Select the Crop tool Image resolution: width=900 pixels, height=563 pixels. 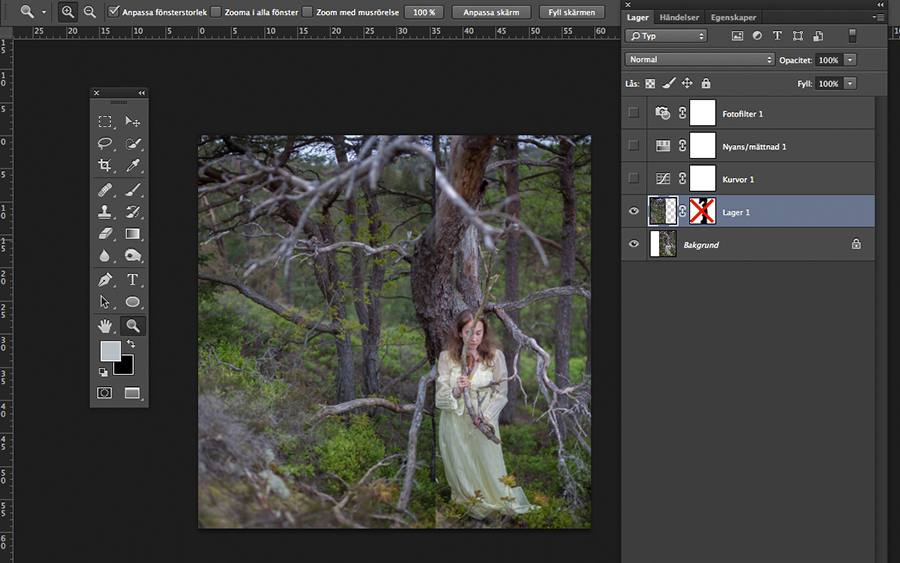pos(105,166)
